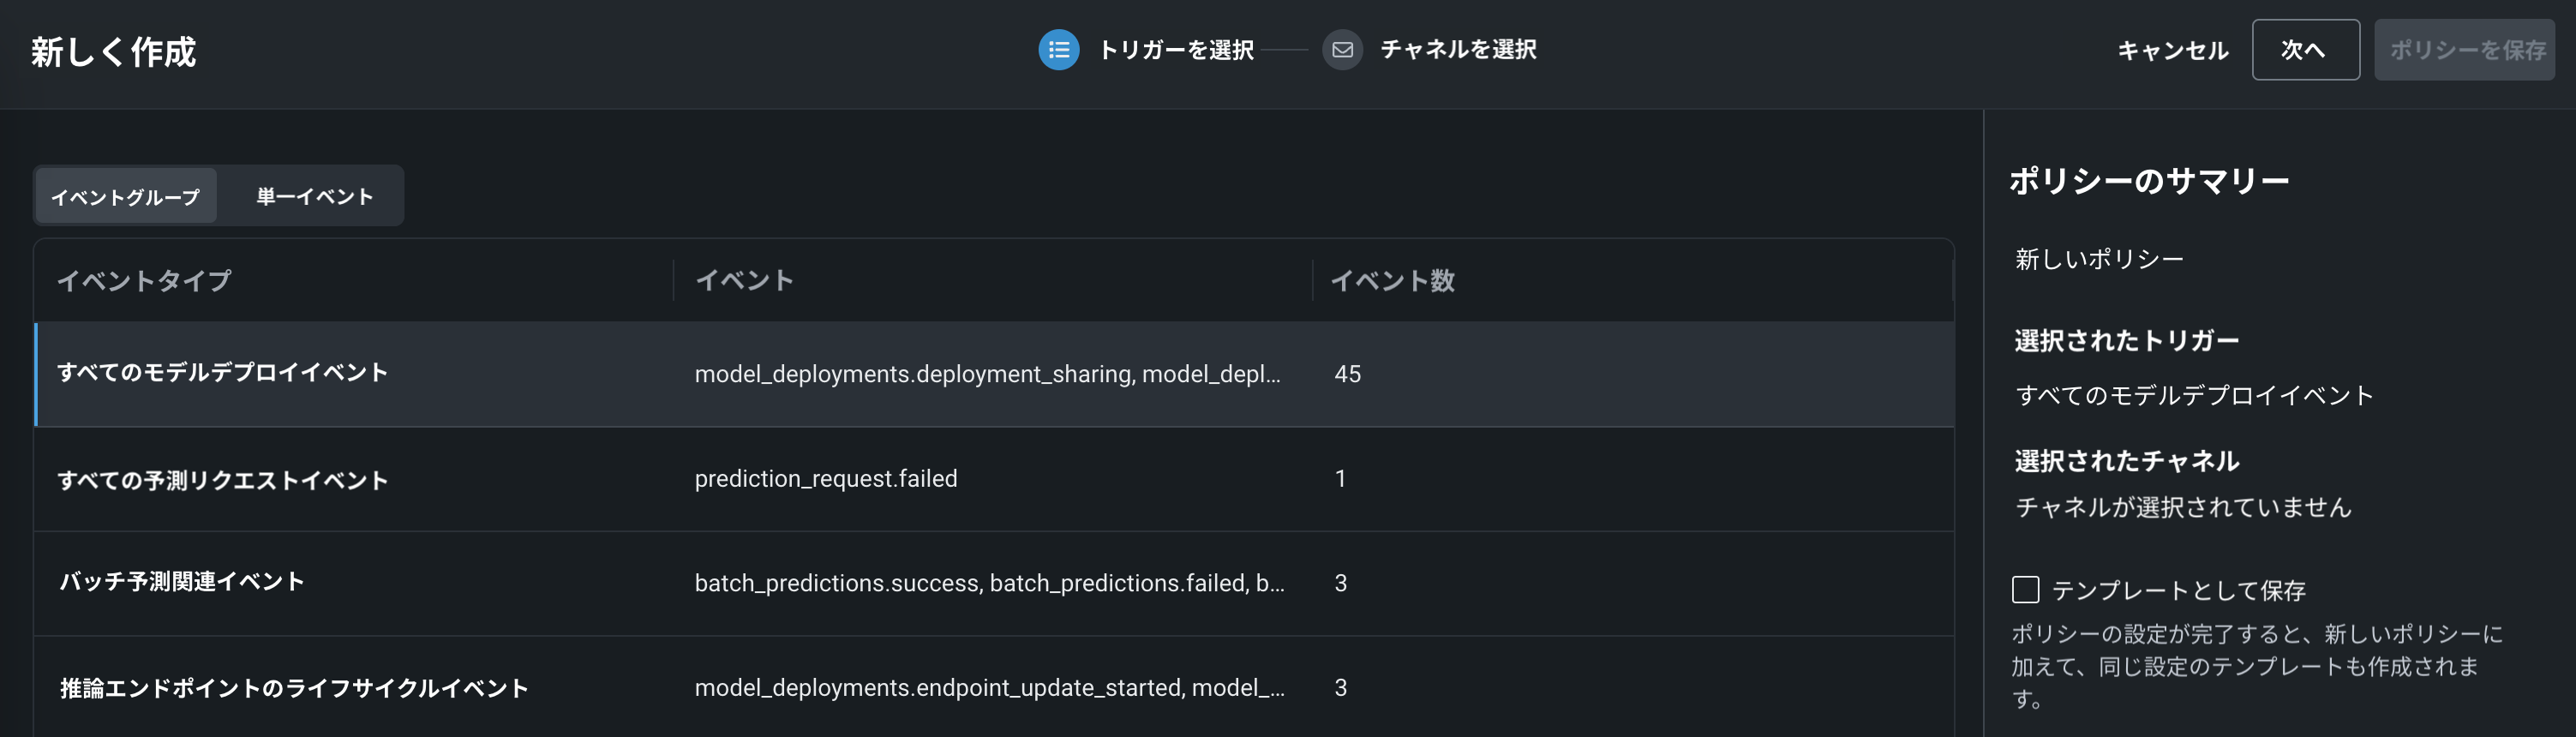The image size is (2576, 737).
Task: Select the イベントグループ tab
Action: coord(126,196)
